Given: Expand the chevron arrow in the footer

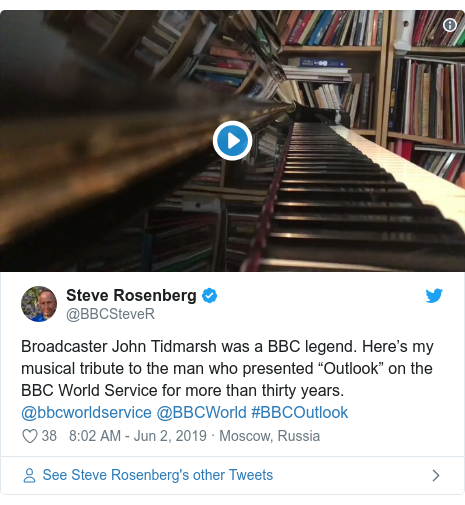Looking at the screenshot, I should coord(435,476).
